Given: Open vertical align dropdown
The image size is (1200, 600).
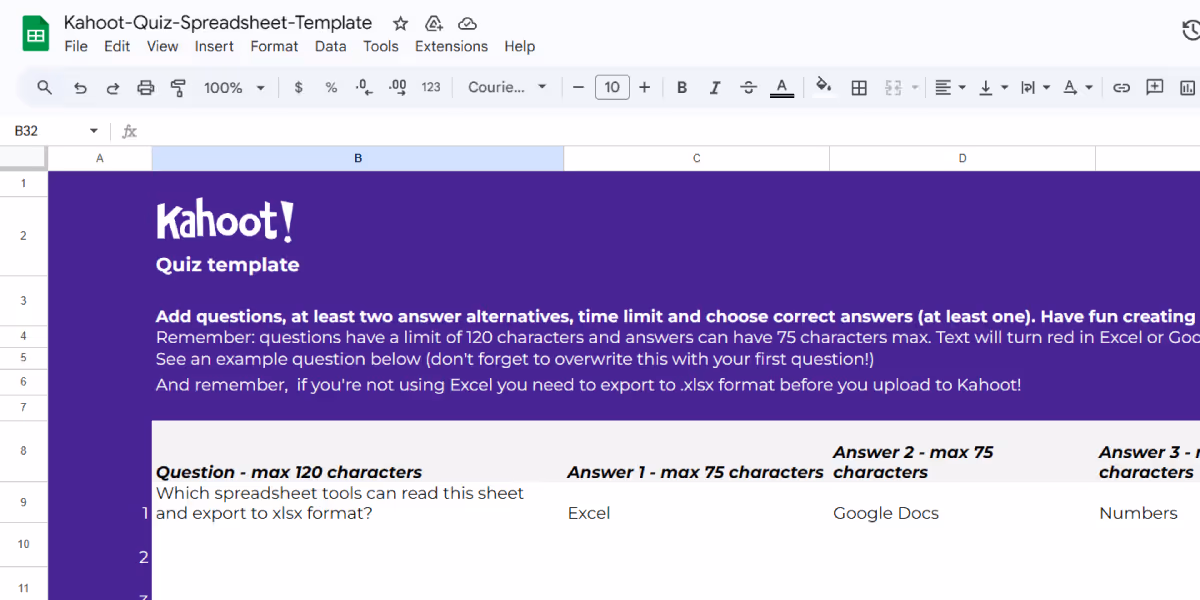Looking at the screenshot, I should coord(993,88).
